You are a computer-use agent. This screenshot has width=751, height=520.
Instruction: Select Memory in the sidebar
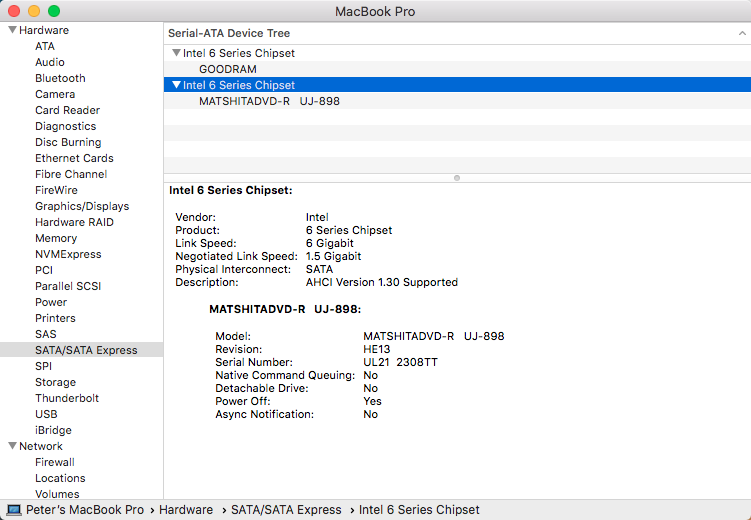pos(56,238)
